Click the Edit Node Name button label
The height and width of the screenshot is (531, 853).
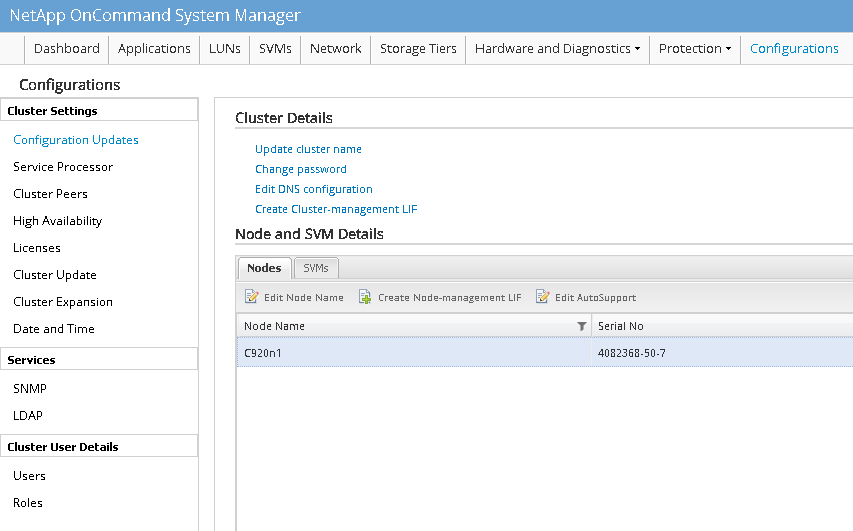304,298
